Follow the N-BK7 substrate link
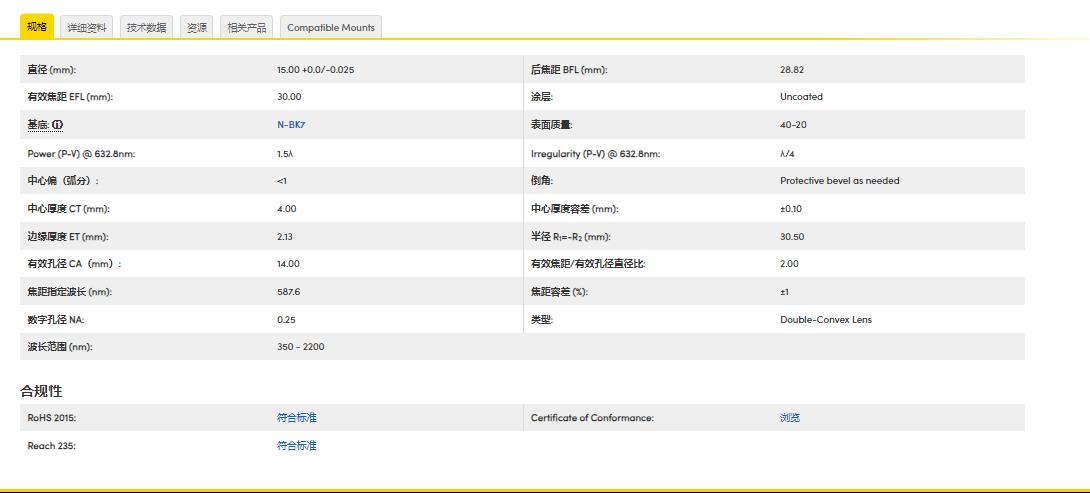Screen dimensions: 1090x493 [x=291, y=125]
